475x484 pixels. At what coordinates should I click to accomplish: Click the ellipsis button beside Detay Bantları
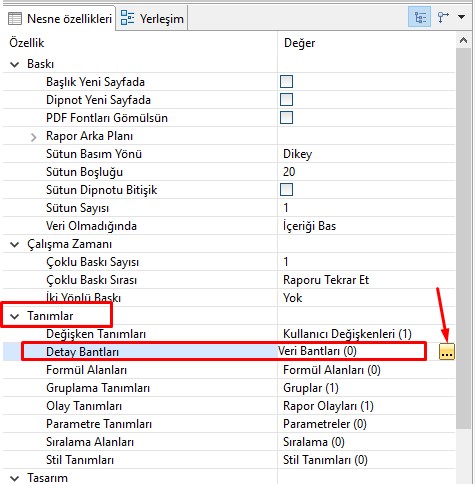point(447,352)
